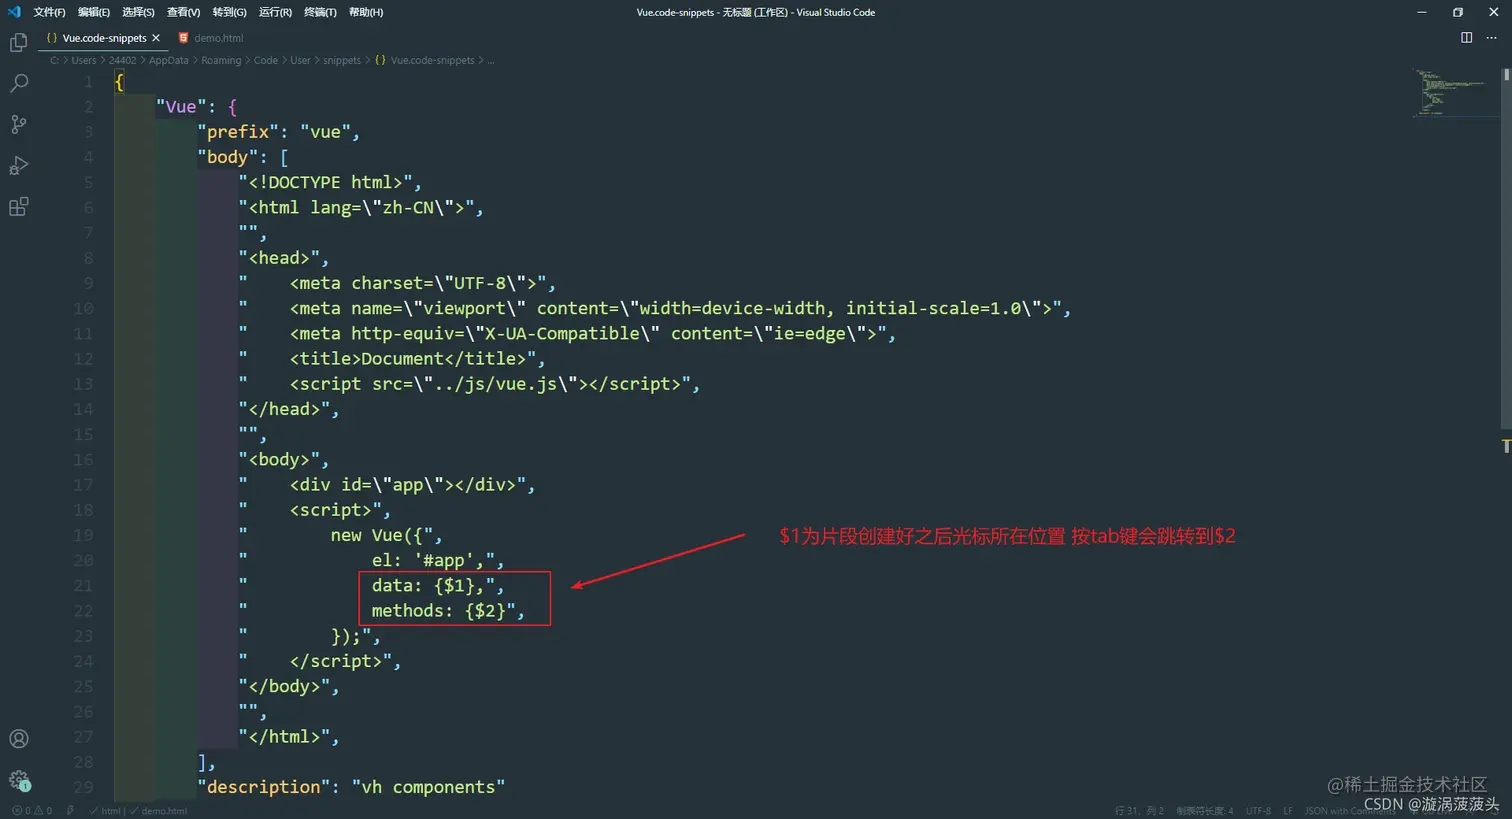Split the editor to the right
The image size is (1512, 819).
tap(1466, 38)
